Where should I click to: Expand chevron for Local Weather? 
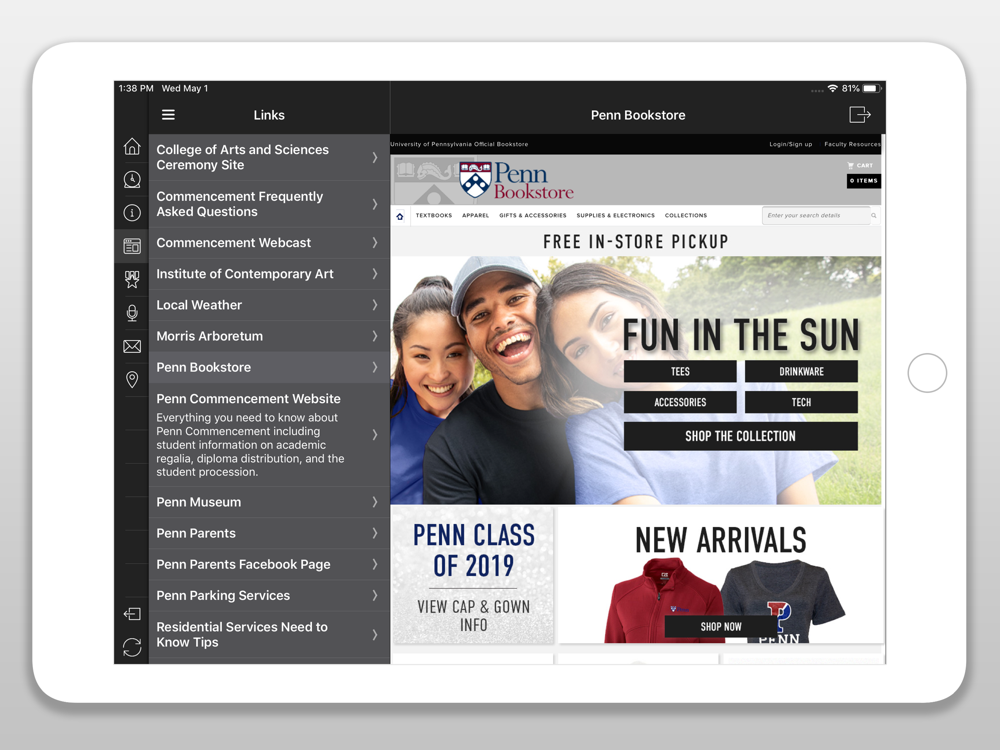pos(375,305)
